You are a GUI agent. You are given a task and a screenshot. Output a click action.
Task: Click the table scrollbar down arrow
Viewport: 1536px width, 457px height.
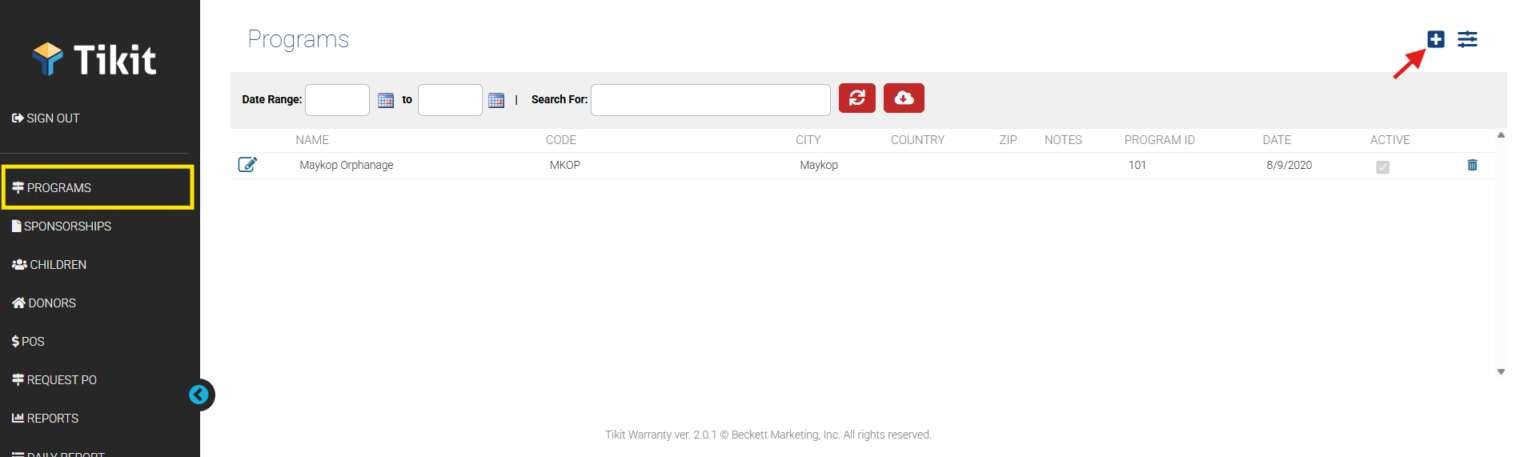tap(1500, 371)
